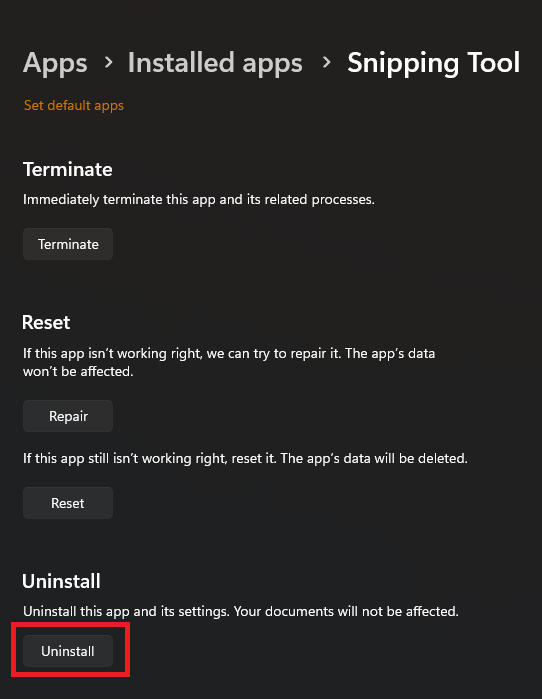The height and width of the screenshot is (699, 542).
Task: Select the Immediately terminate this app description
Action: click(199, 199)
